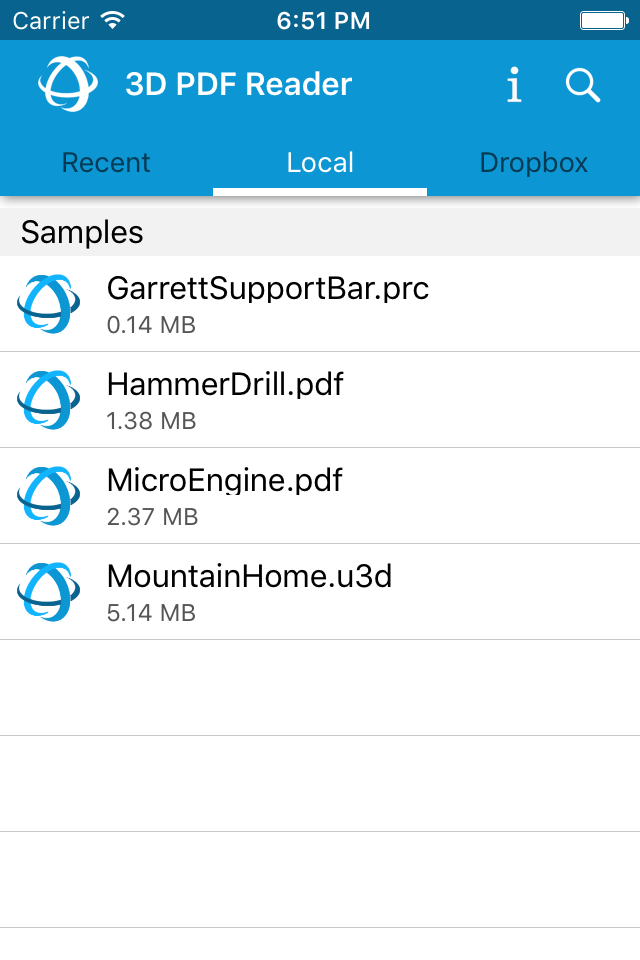Tap the Wi-Fi status icon
This screenshot has height=960, width=640.
(112, 20)
